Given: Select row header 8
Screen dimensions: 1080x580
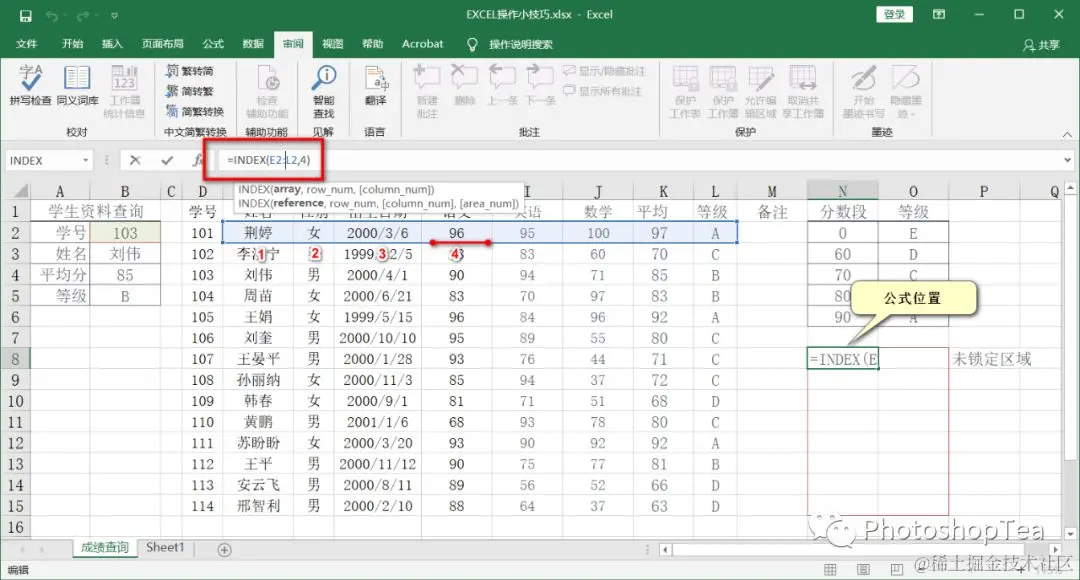Looking at the screenshot, I should (15, 359).
